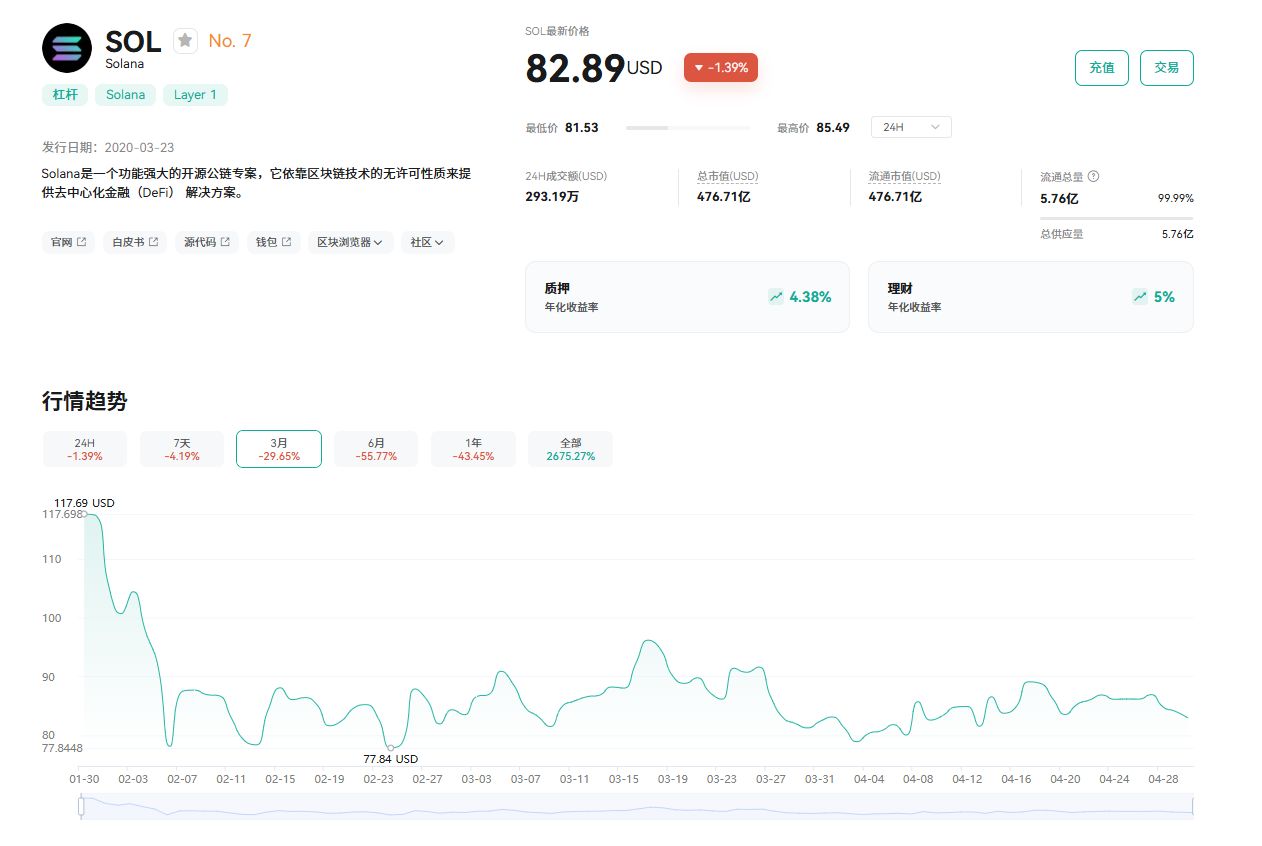The image size is (1262, 846).
Task: Switch chart to the 24H tab
Action: 85,449
